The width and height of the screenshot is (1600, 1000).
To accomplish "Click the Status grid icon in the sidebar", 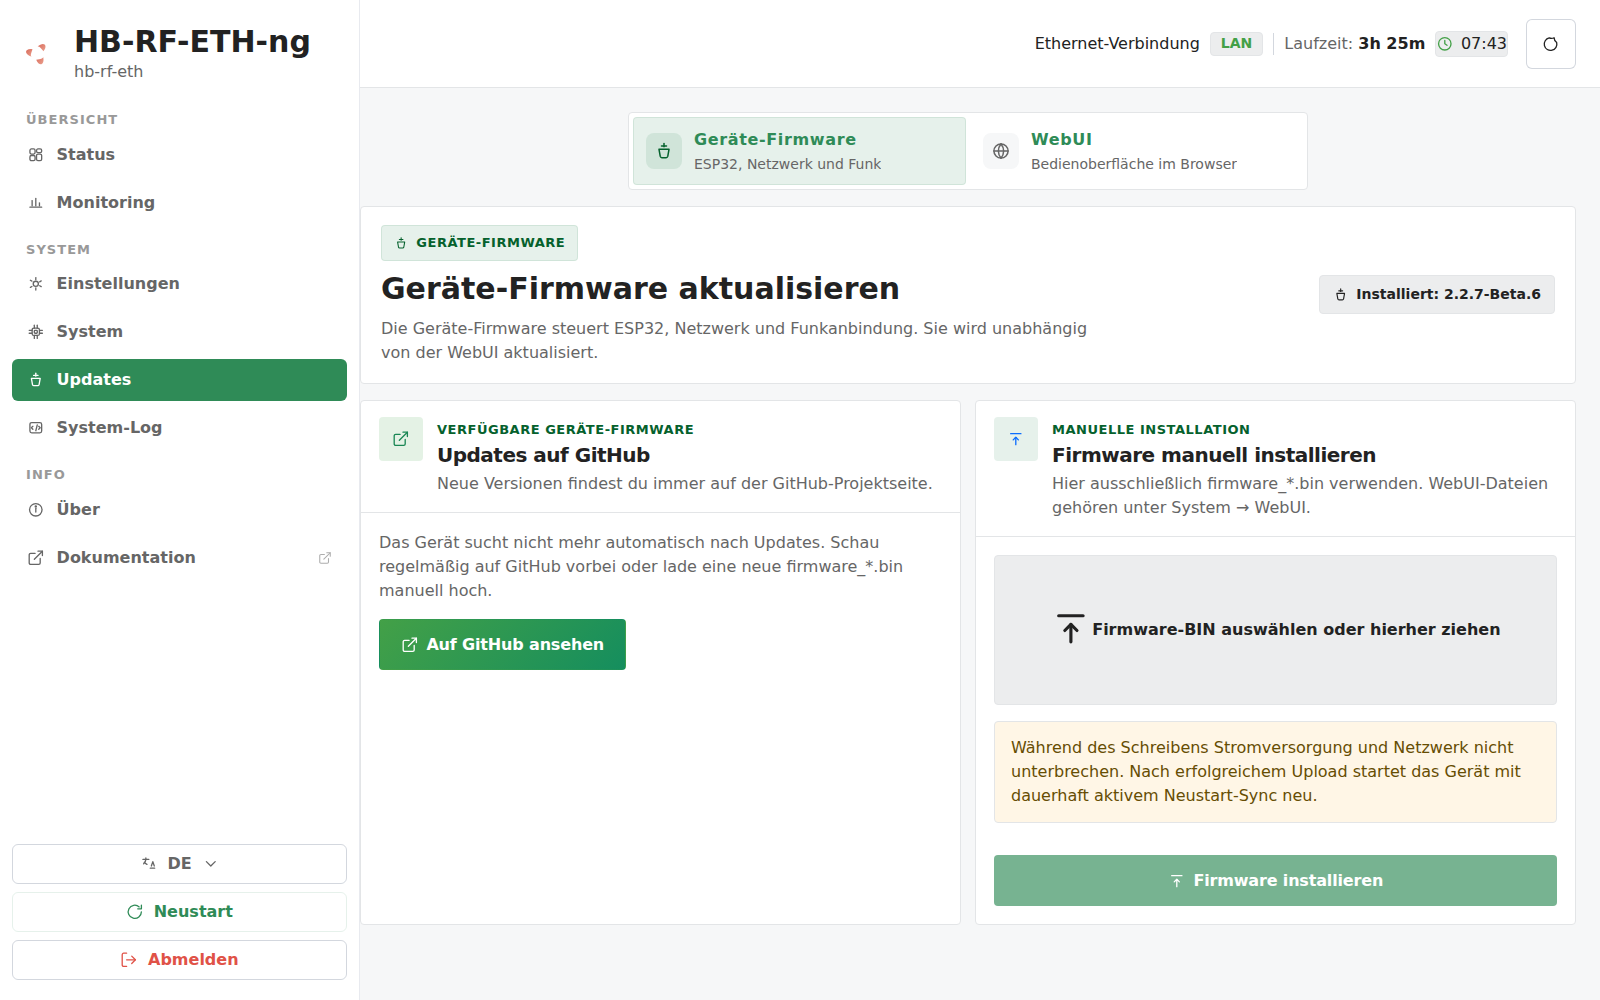I will (36, 155).
